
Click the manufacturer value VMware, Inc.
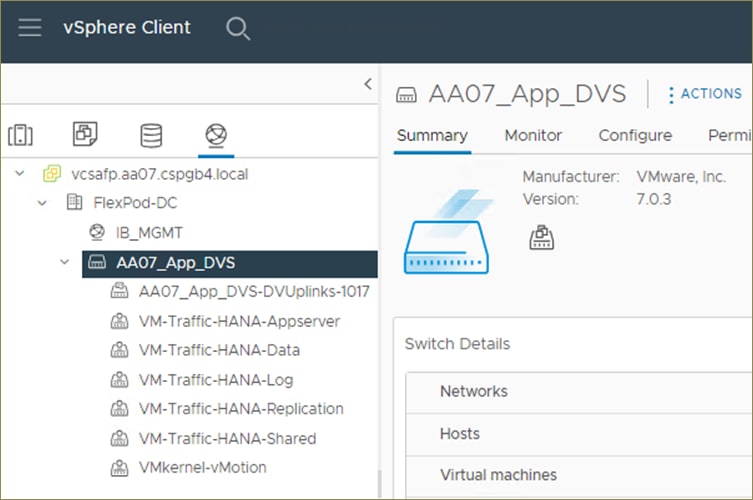(681, 177)
